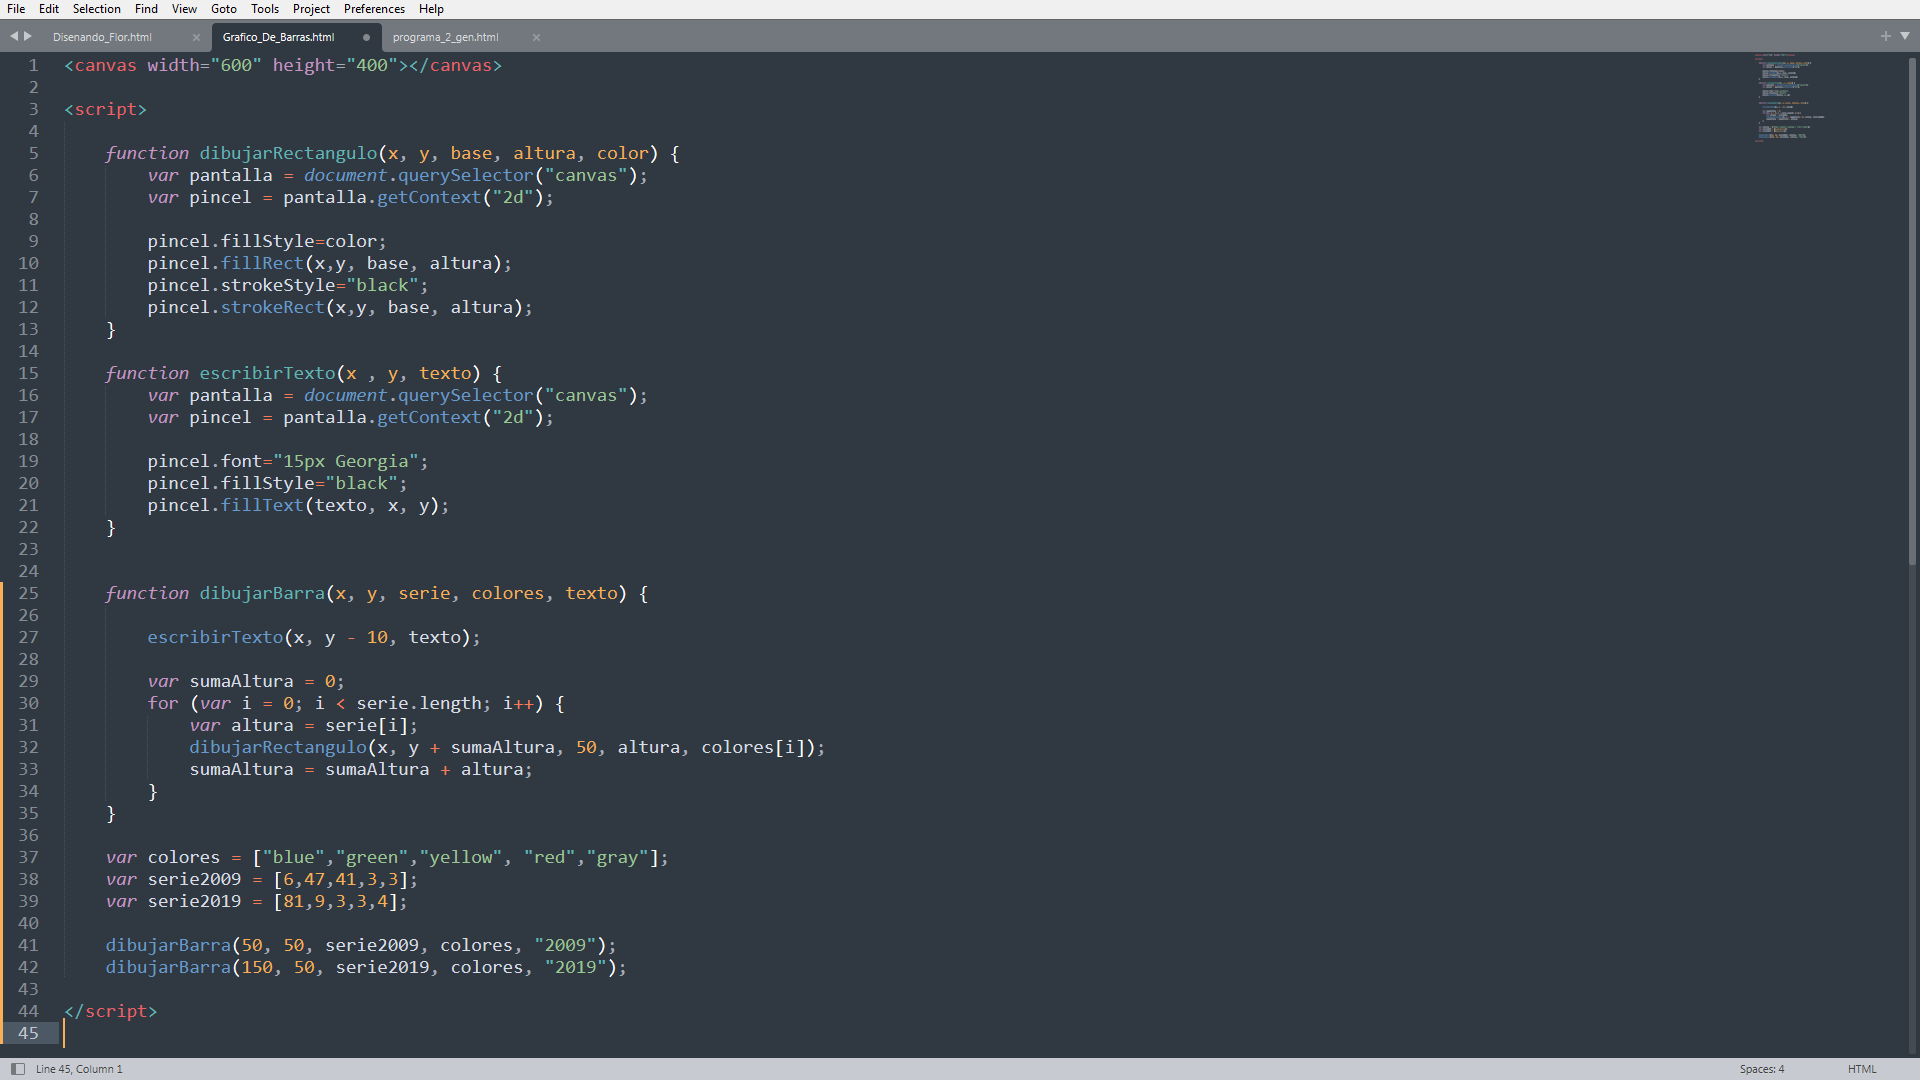Screen dimensions: 1920x1080
Task: Open the Find menu
Action: click(x=146, y=9)
